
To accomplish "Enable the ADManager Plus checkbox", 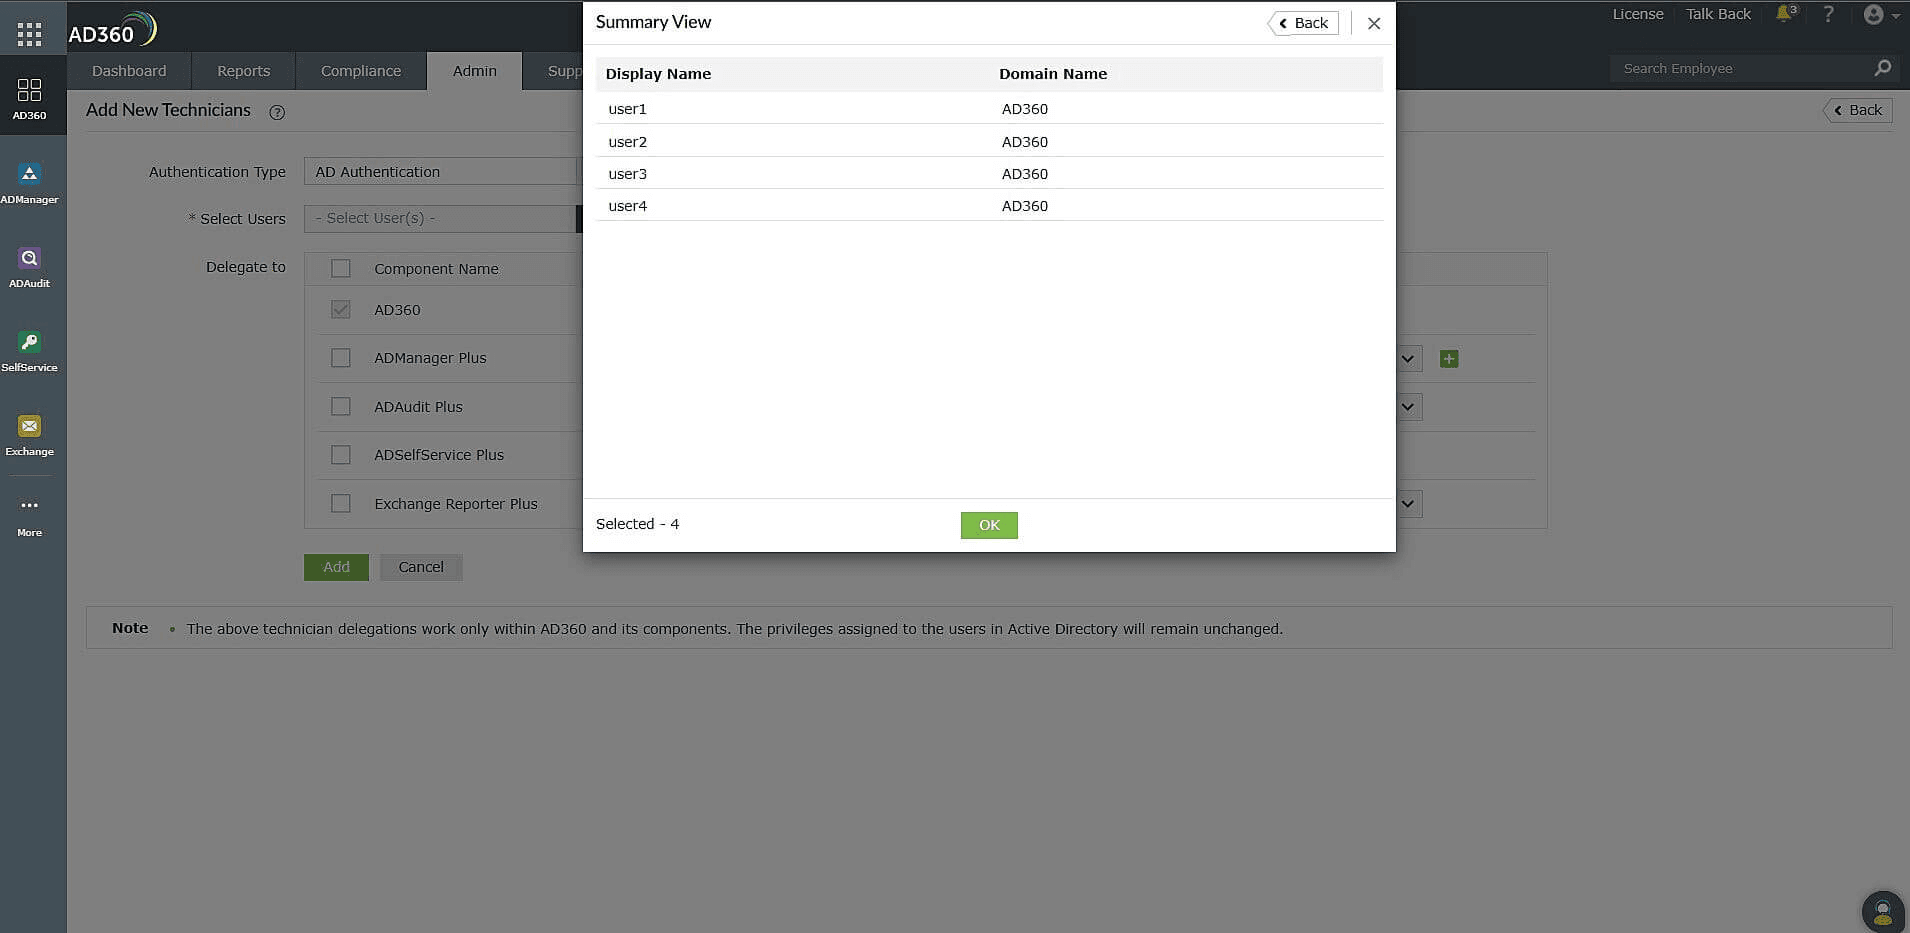I will click(x=340, y=357).
